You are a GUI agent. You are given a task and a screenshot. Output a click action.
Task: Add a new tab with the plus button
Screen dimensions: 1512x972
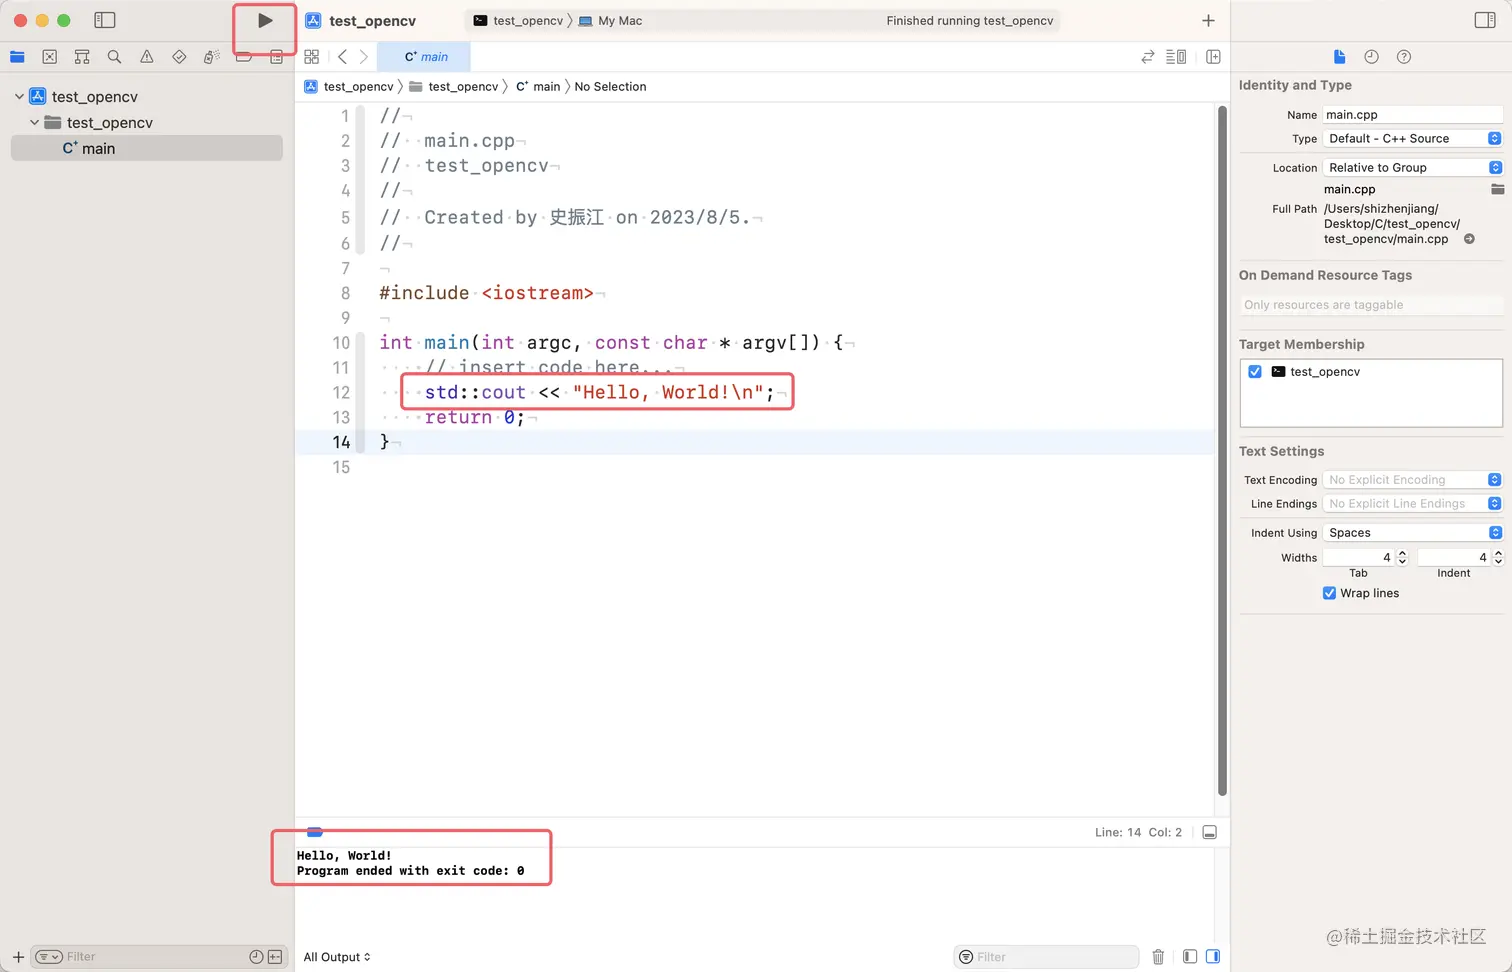click(1208, 20)
